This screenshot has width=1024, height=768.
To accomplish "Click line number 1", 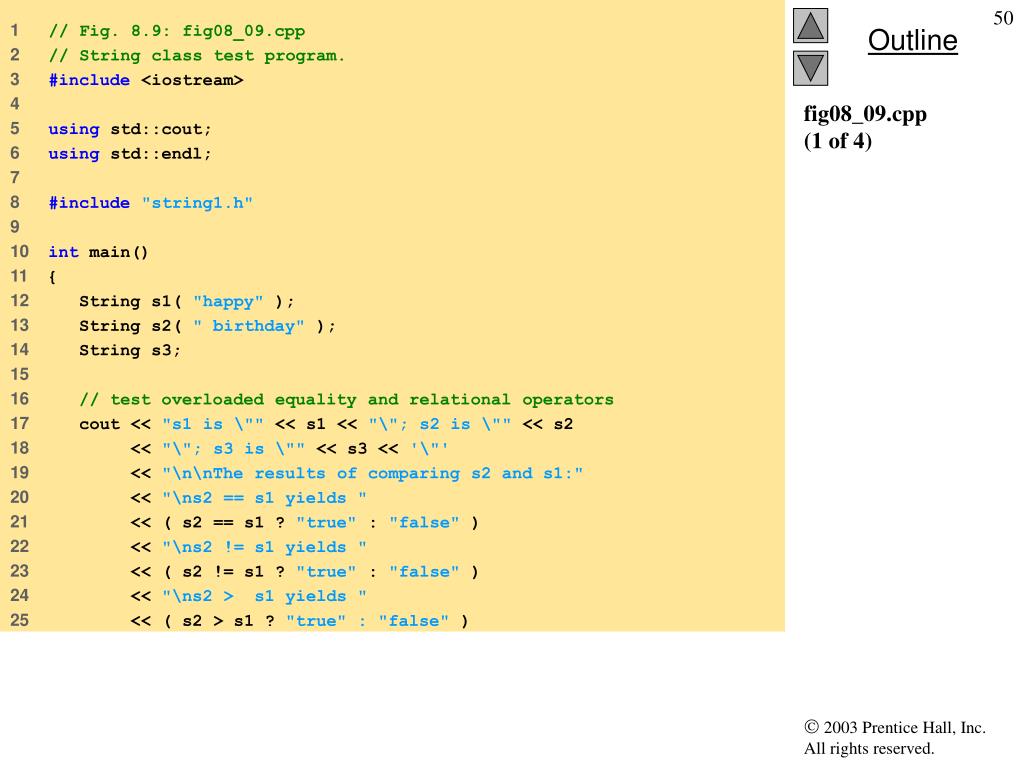I will pyautogui.click(x=14, y=31).
